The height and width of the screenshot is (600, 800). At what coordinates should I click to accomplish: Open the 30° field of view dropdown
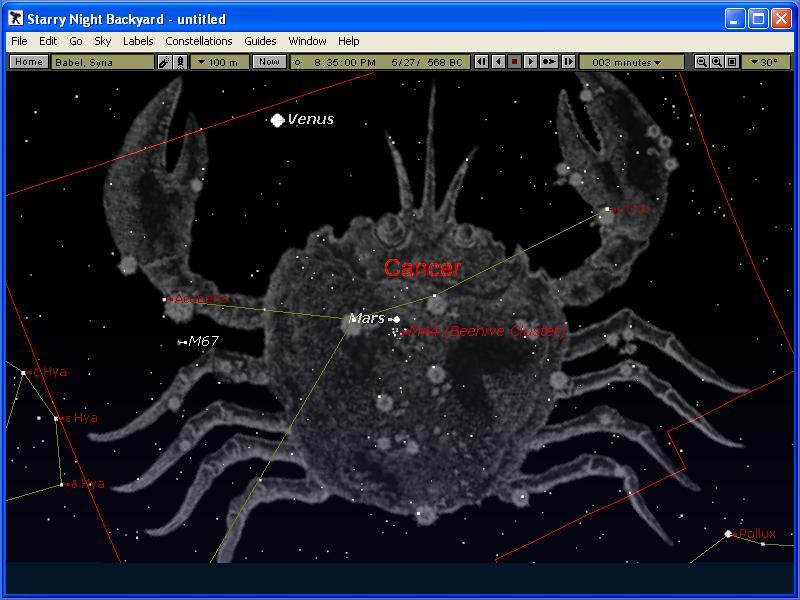click(x=765, y=62)
